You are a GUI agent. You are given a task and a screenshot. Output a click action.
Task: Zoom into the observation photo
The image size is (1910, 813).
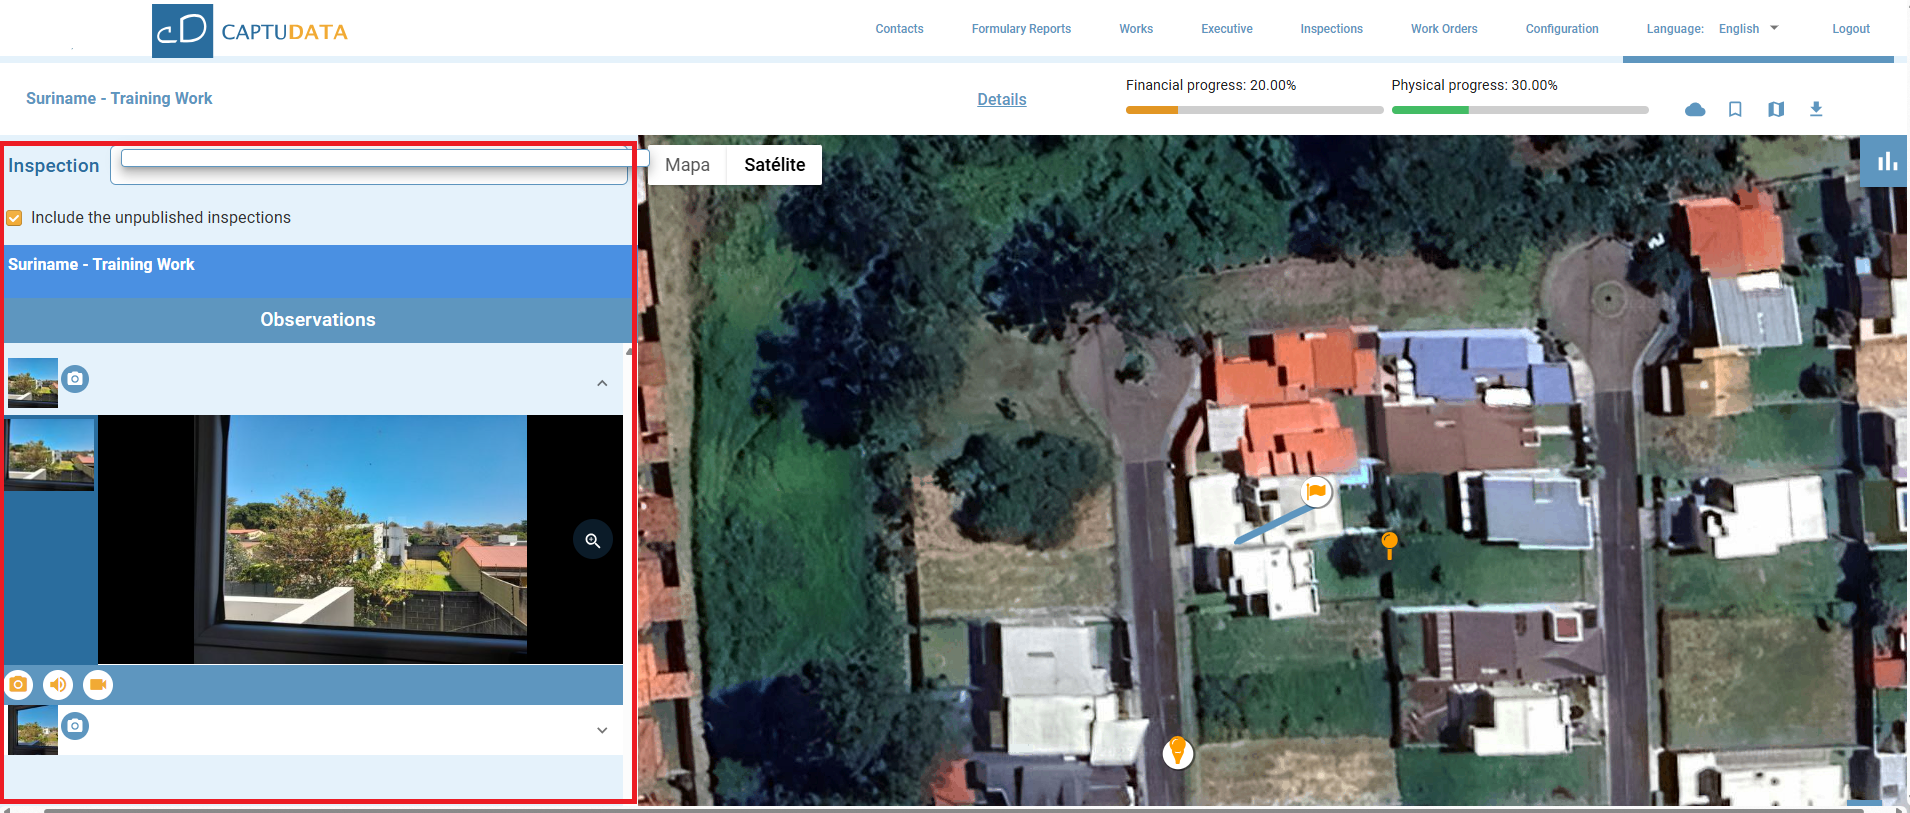pyautogui.click(x=593, y=540)
